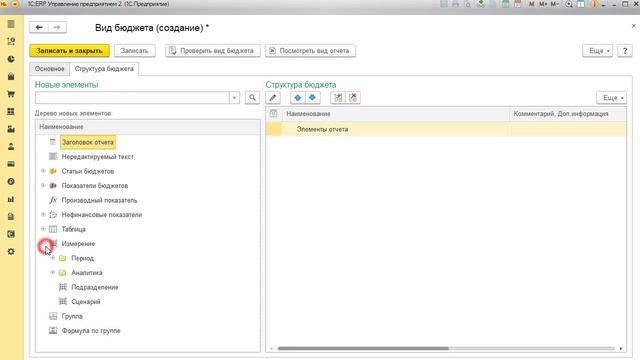640x360 pixels.
Task: Open the top-right Еще dropdown next to ?
Action: [598, 51]
